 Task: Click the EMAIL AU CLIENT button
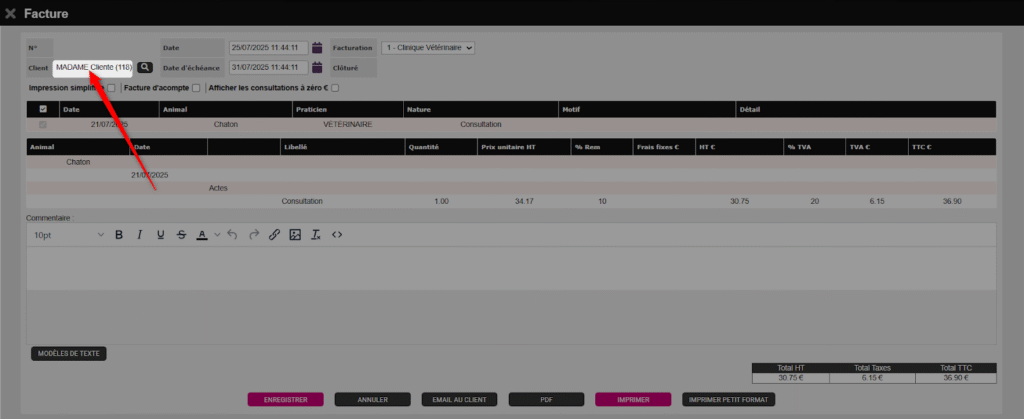point(461,399)
